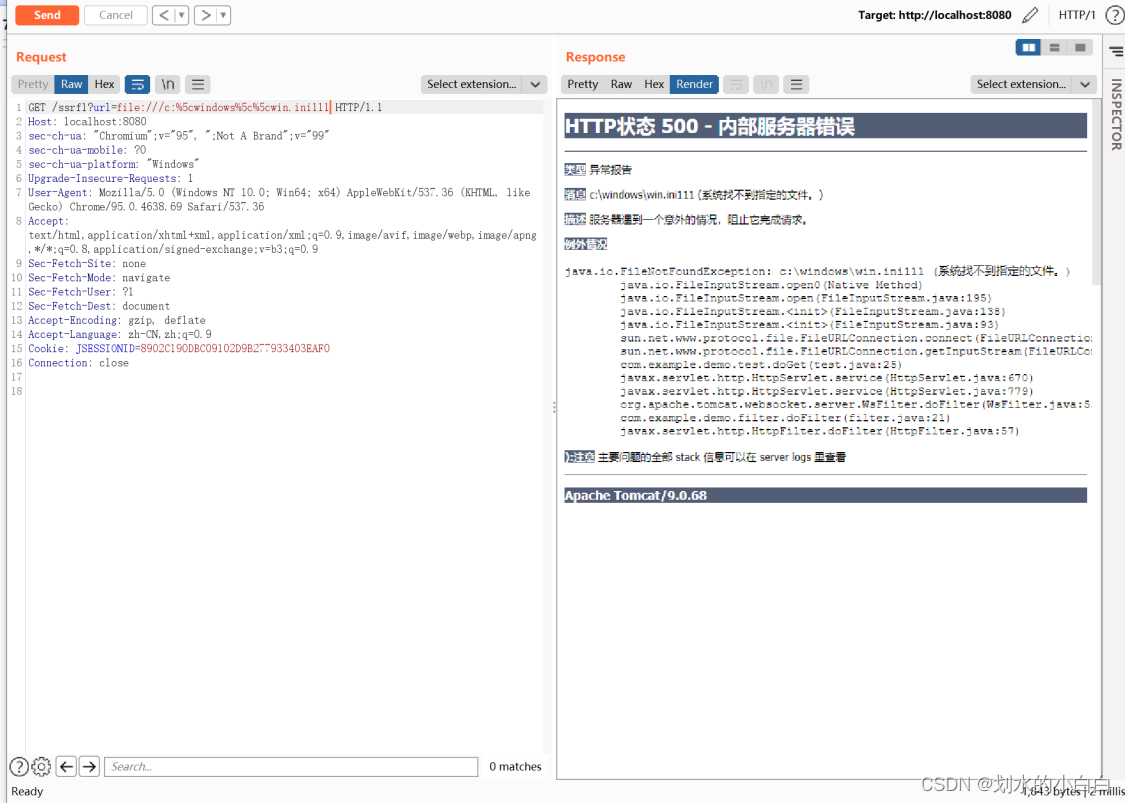
Task: Click the HTTP 500 error heading
Action: (710, 126)
